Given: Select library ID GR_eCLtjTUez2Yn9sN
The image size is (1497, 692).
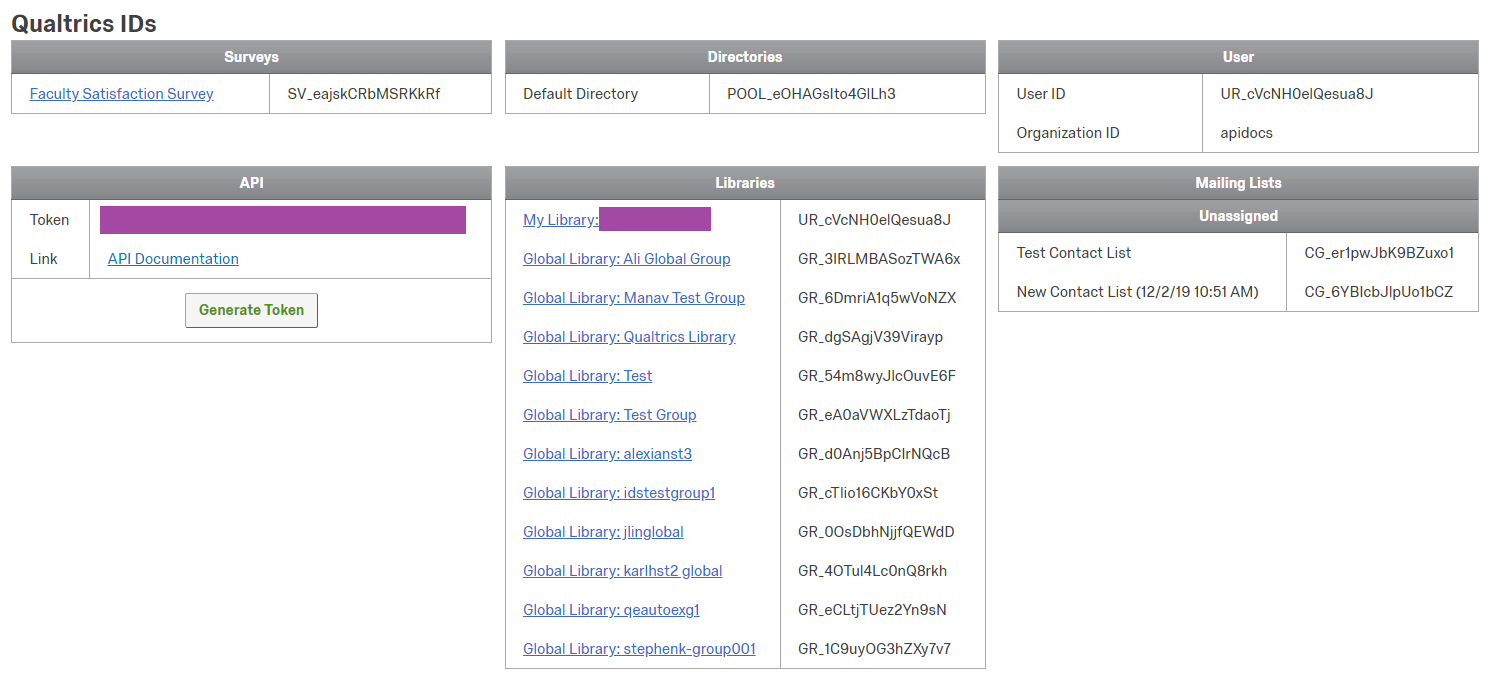Looking at the screenshot, I should coord(872,610).
